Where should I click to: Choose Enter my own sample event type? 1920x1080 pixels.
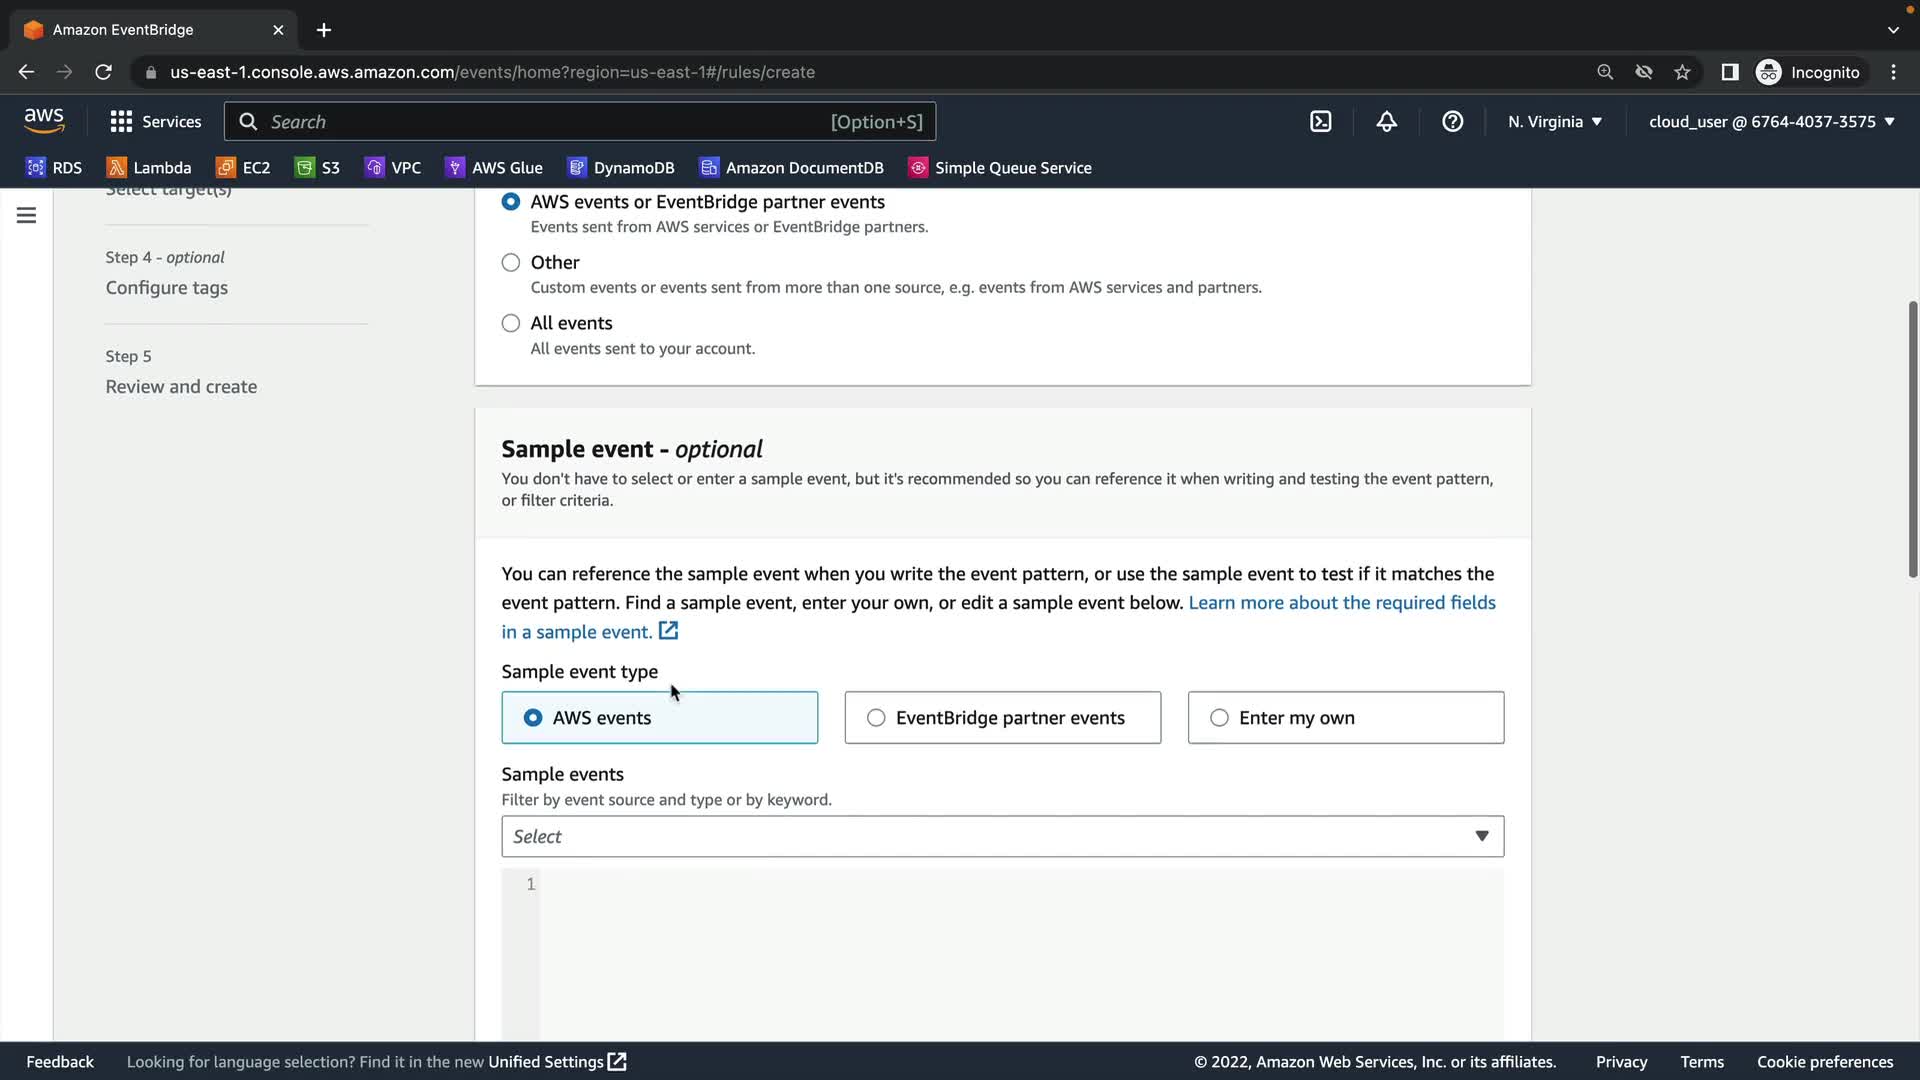[1219, 718]
